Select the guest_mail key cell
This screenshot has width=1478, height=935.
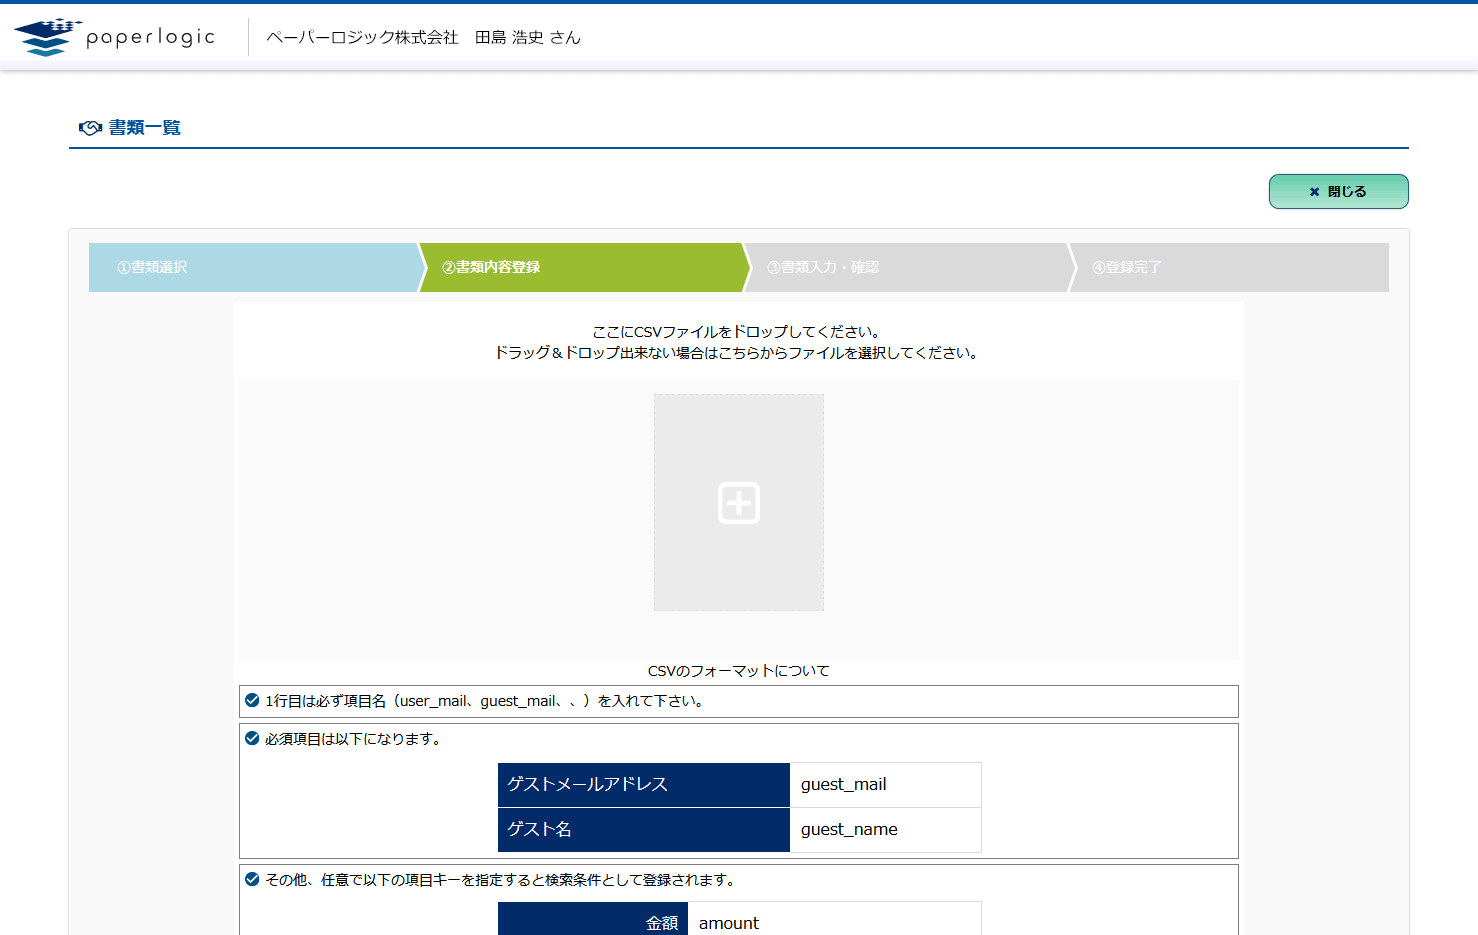tap(884, 785)
